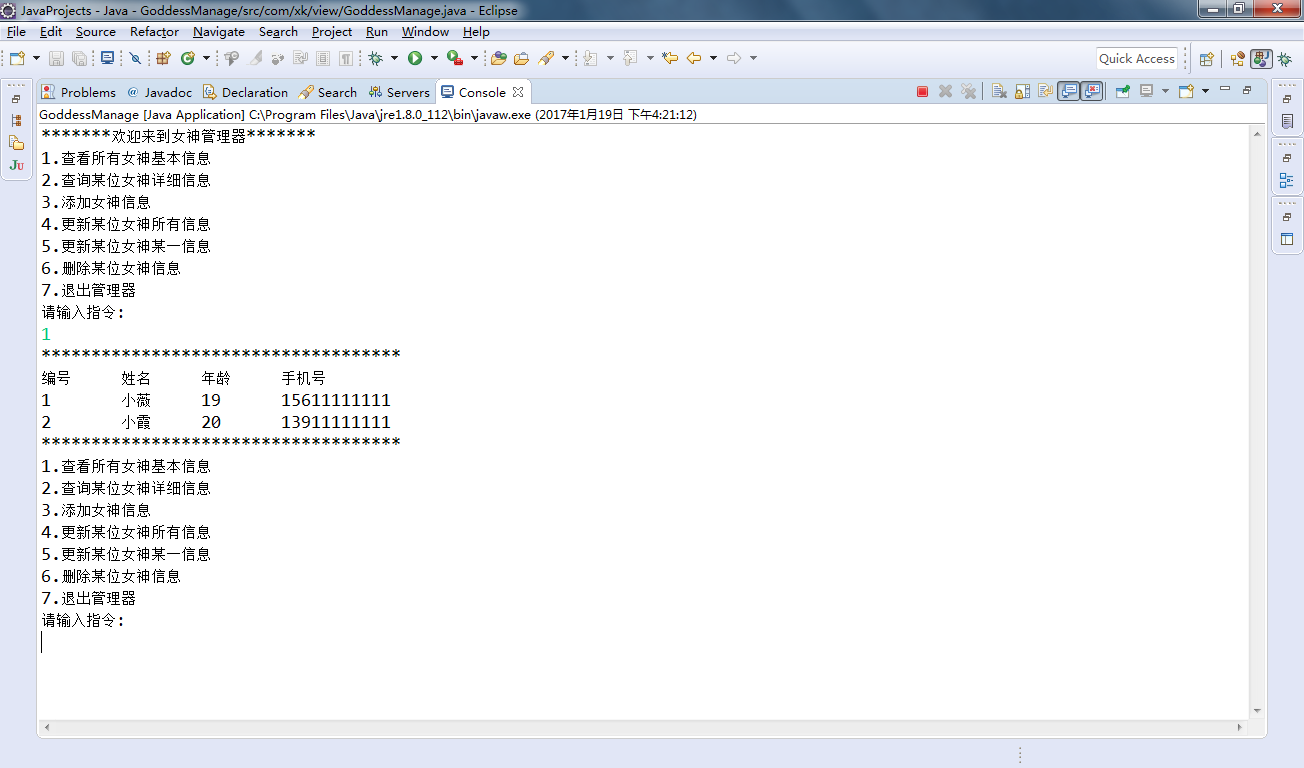Open the Run menu
Screen dimensions: 1304x768
[x=377, y=32]
